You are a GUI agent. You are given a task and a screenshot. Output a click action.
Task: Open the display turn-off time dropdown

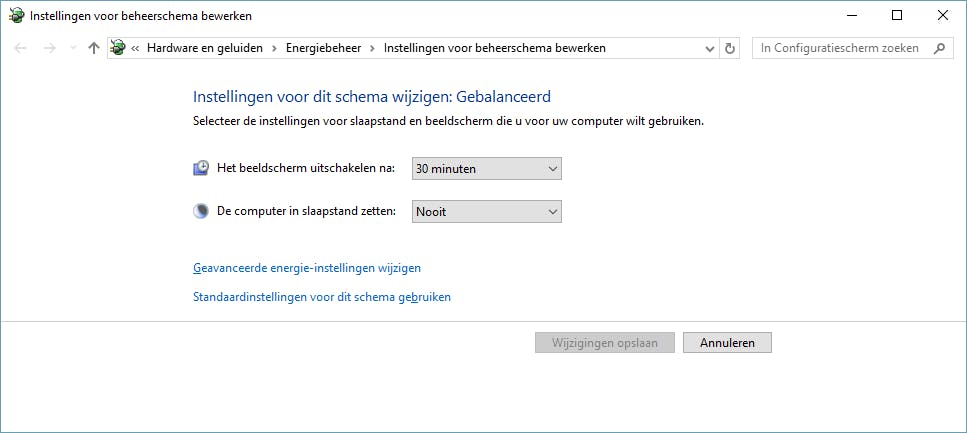487,169
